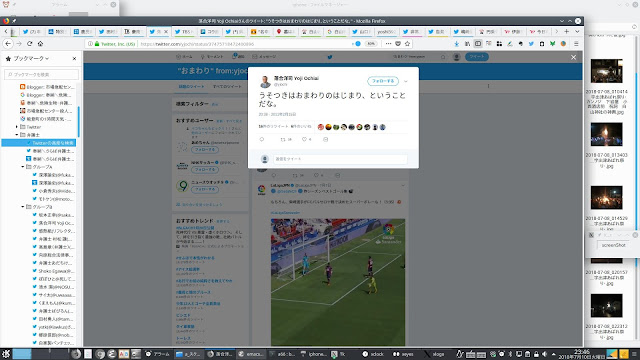Toggle the sidebar view toolbar button
Viewport: 640px width, 360px height.
[478, 43]
